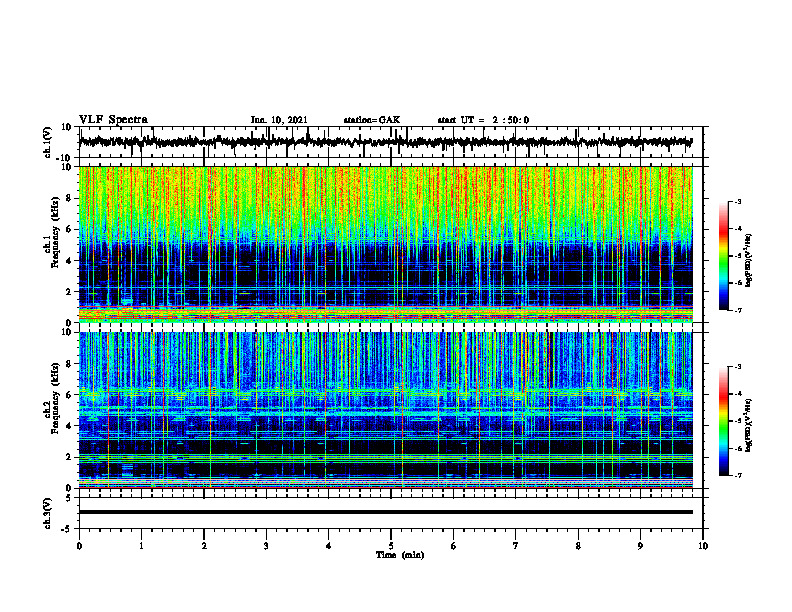Click the ch.1 spectrogram color scale bar
The width and height of the screenshot is (792, 612).
tap(723, 256)
